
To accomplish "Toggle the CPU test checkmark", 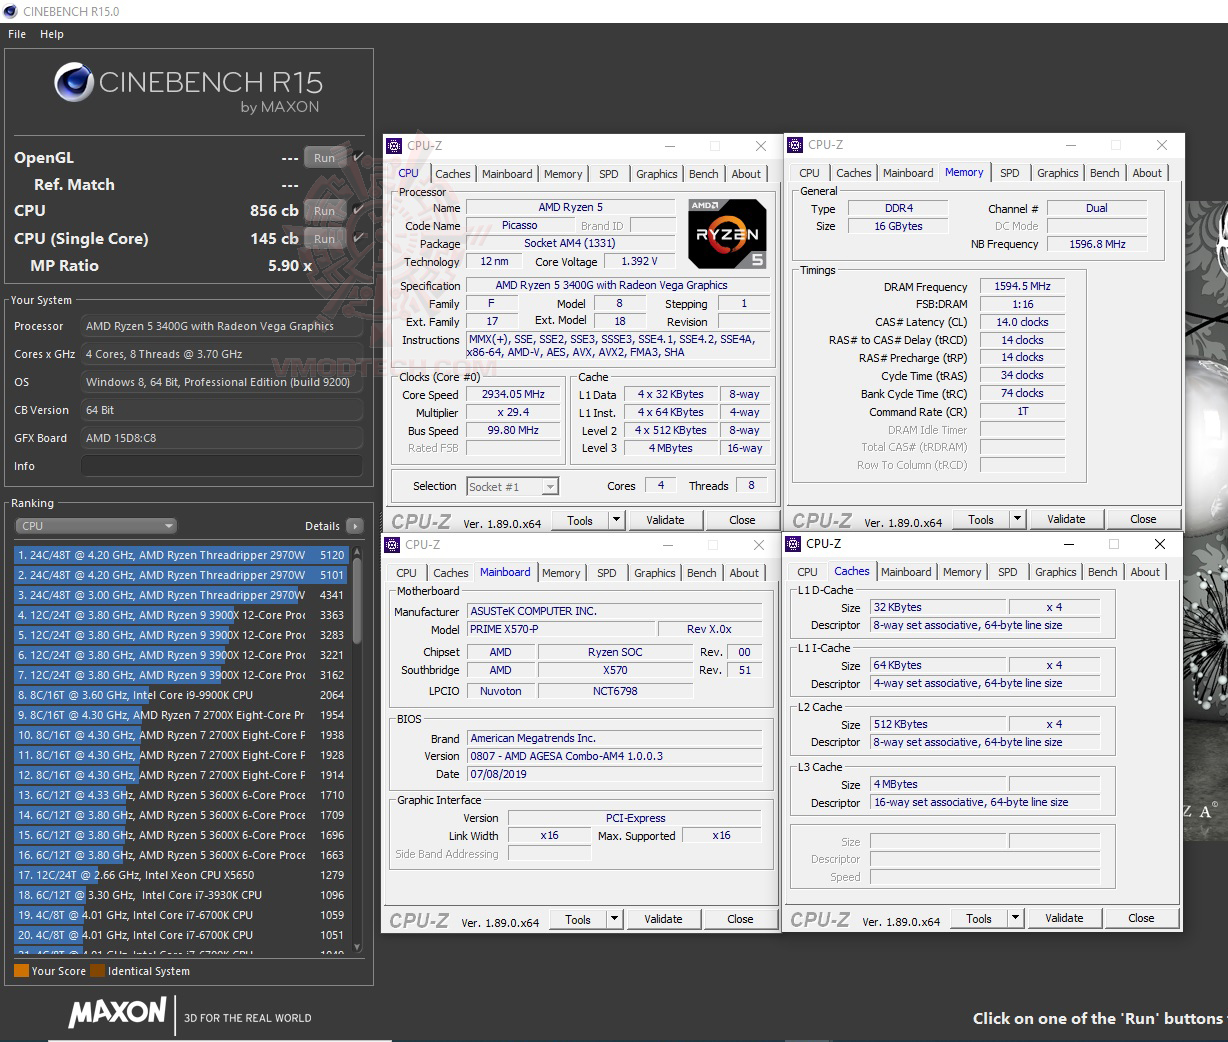I will pos(357,210).
